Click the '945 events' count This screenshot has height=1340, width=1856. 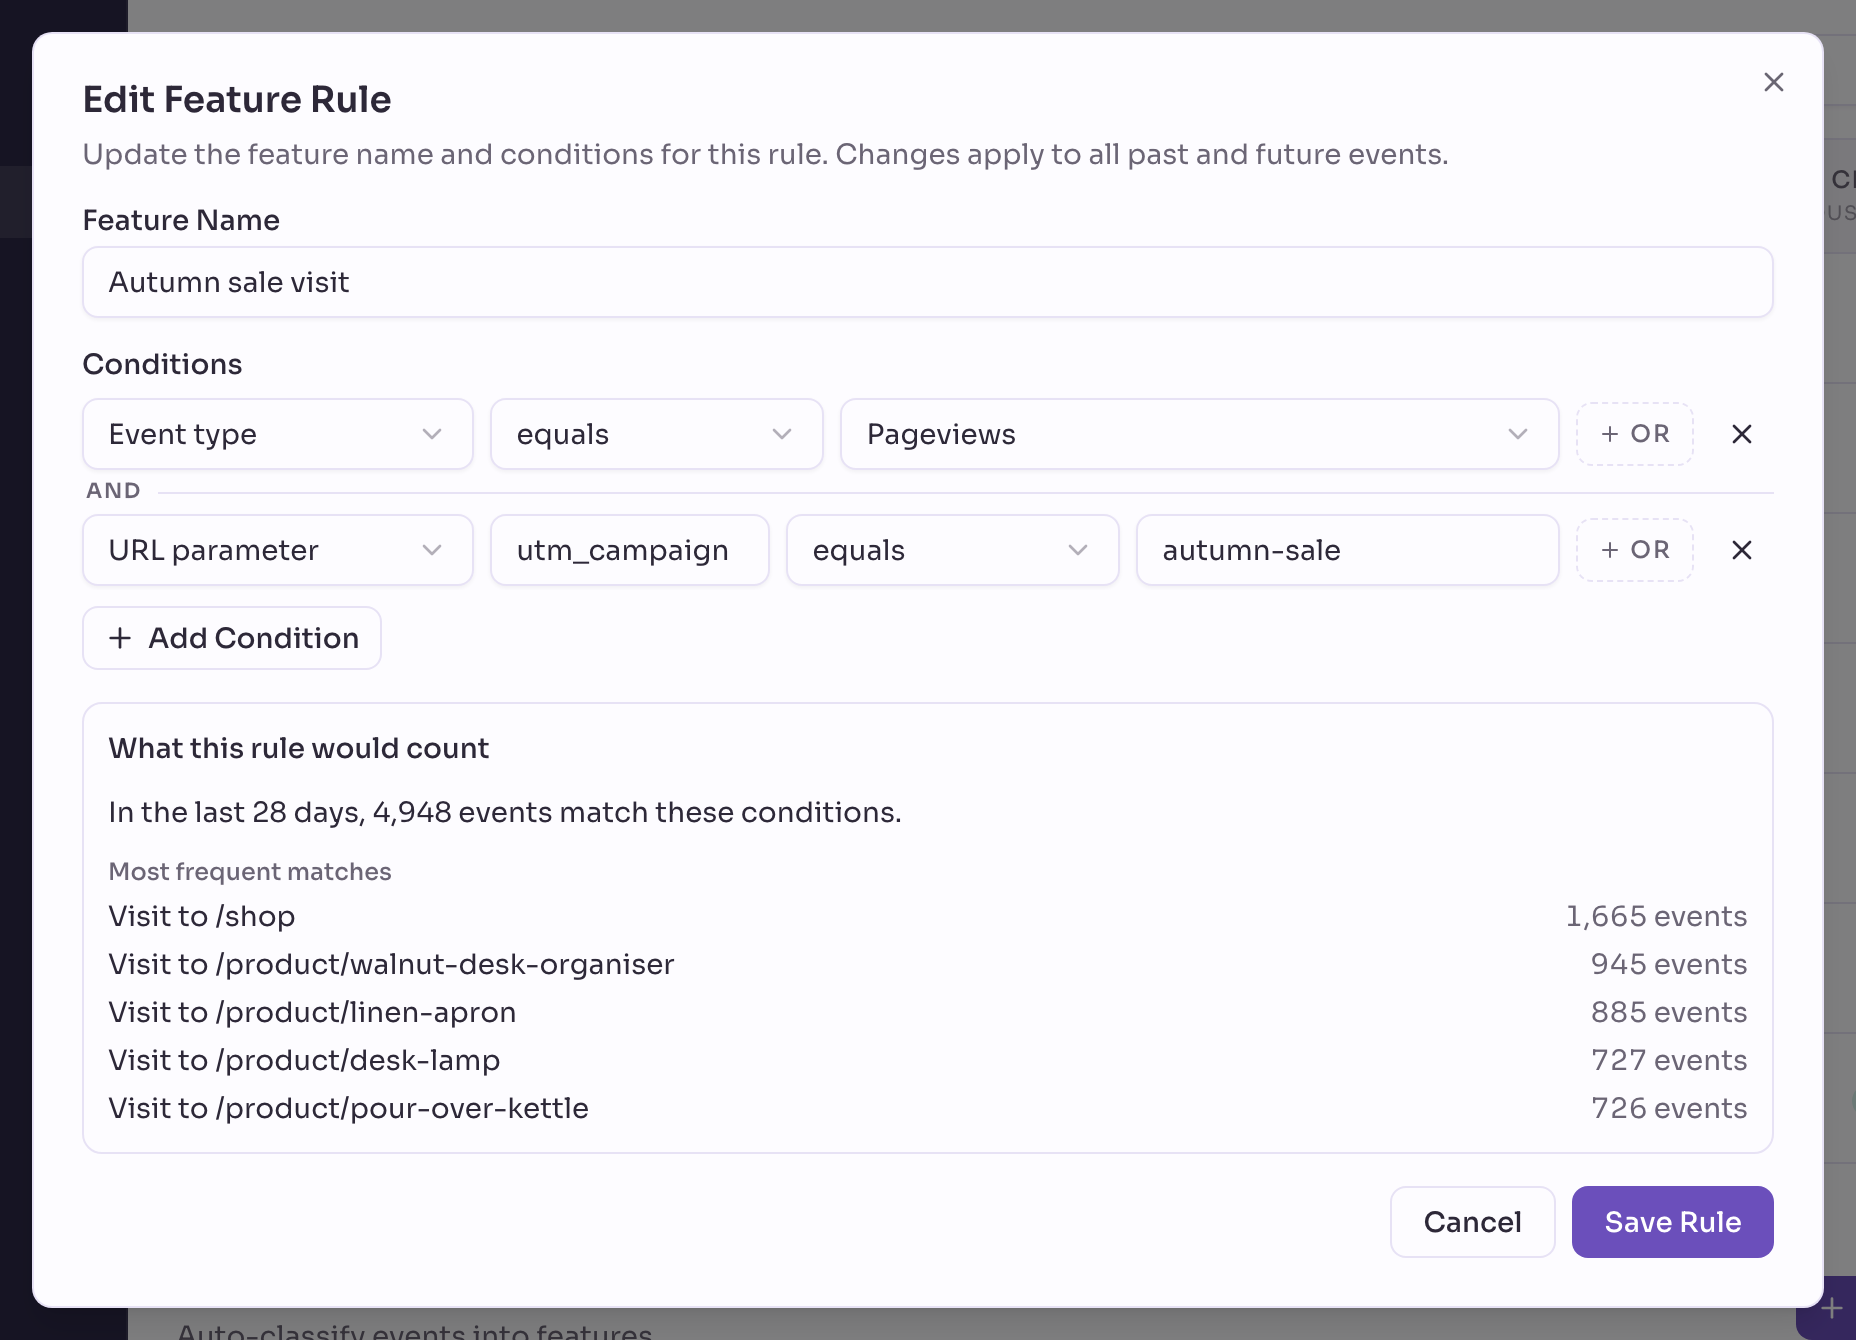[x=1669, y=964]
